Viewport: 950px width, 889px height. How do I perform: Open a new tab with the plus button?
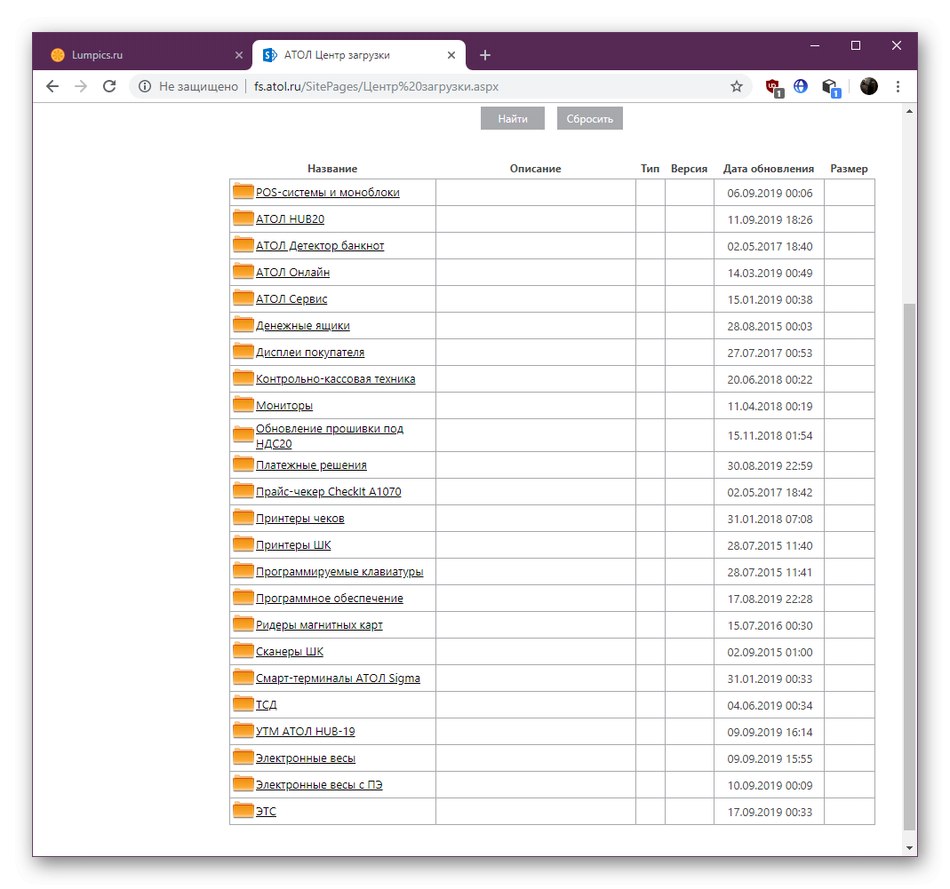(x=485, y=55)
